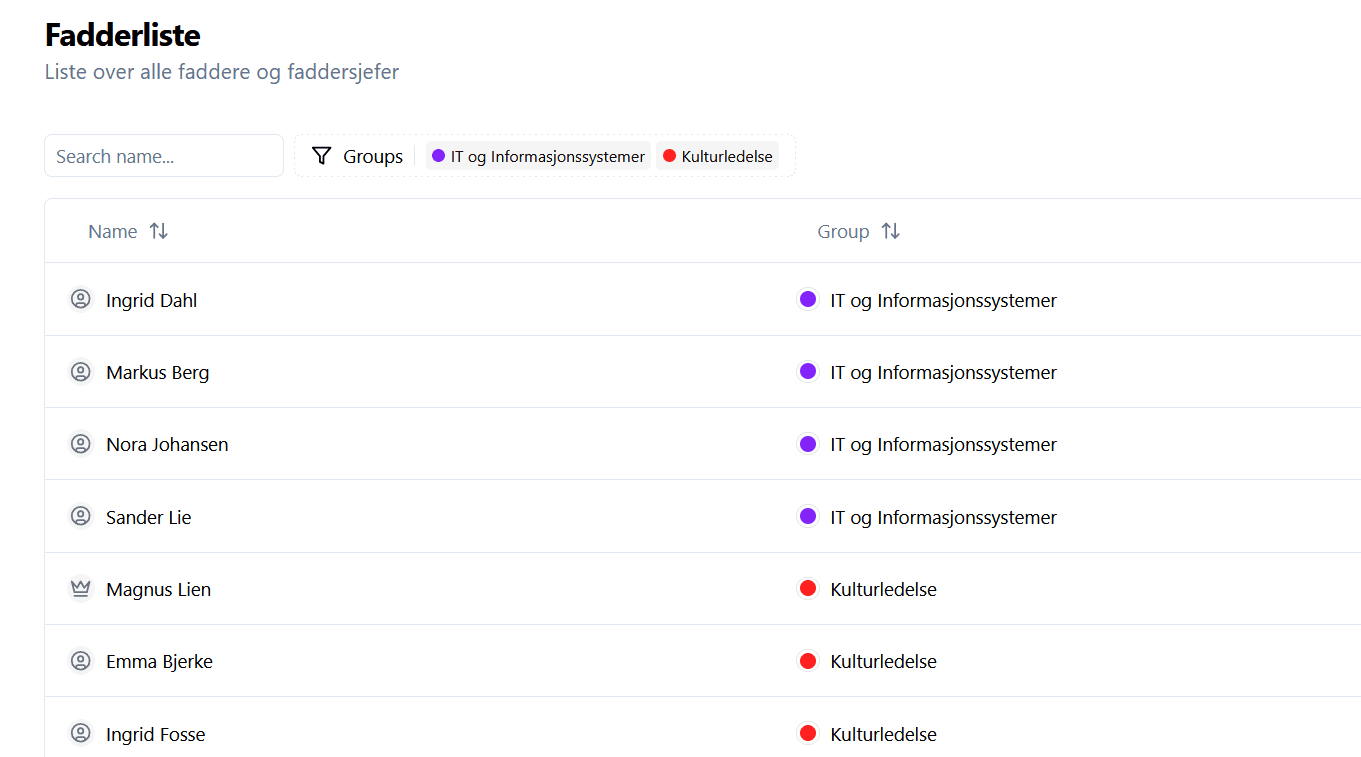The width and height of the screenshot is (1361, 757).
Task: Select the name Ingrid Fosse
Action: [155, 734]
